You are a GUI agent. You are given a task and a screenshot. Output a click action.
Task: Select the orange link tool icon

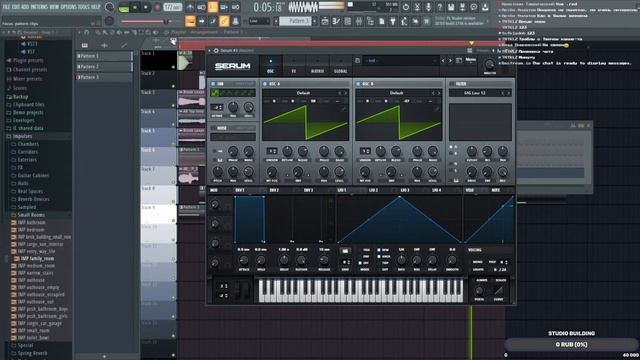[x=224, y=21]
